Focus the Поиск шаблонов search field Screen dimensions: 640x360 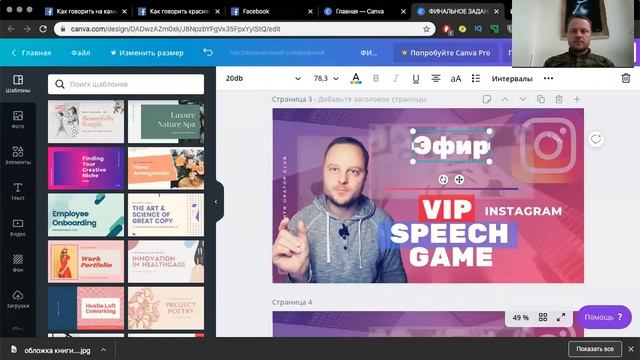click(x=126, y=84)
